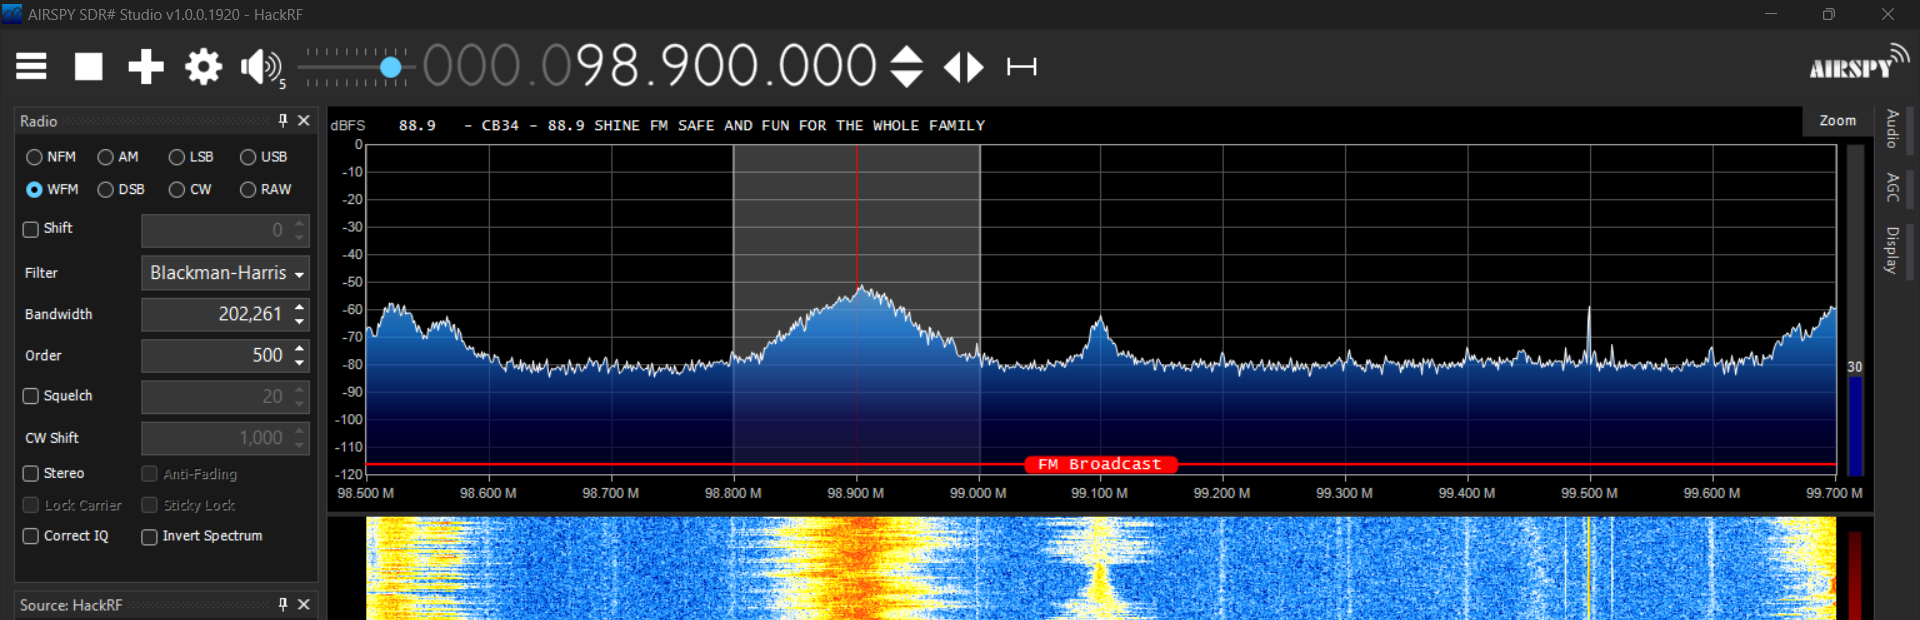Click the center tuning bracket icon

[x=1021, y=67]
